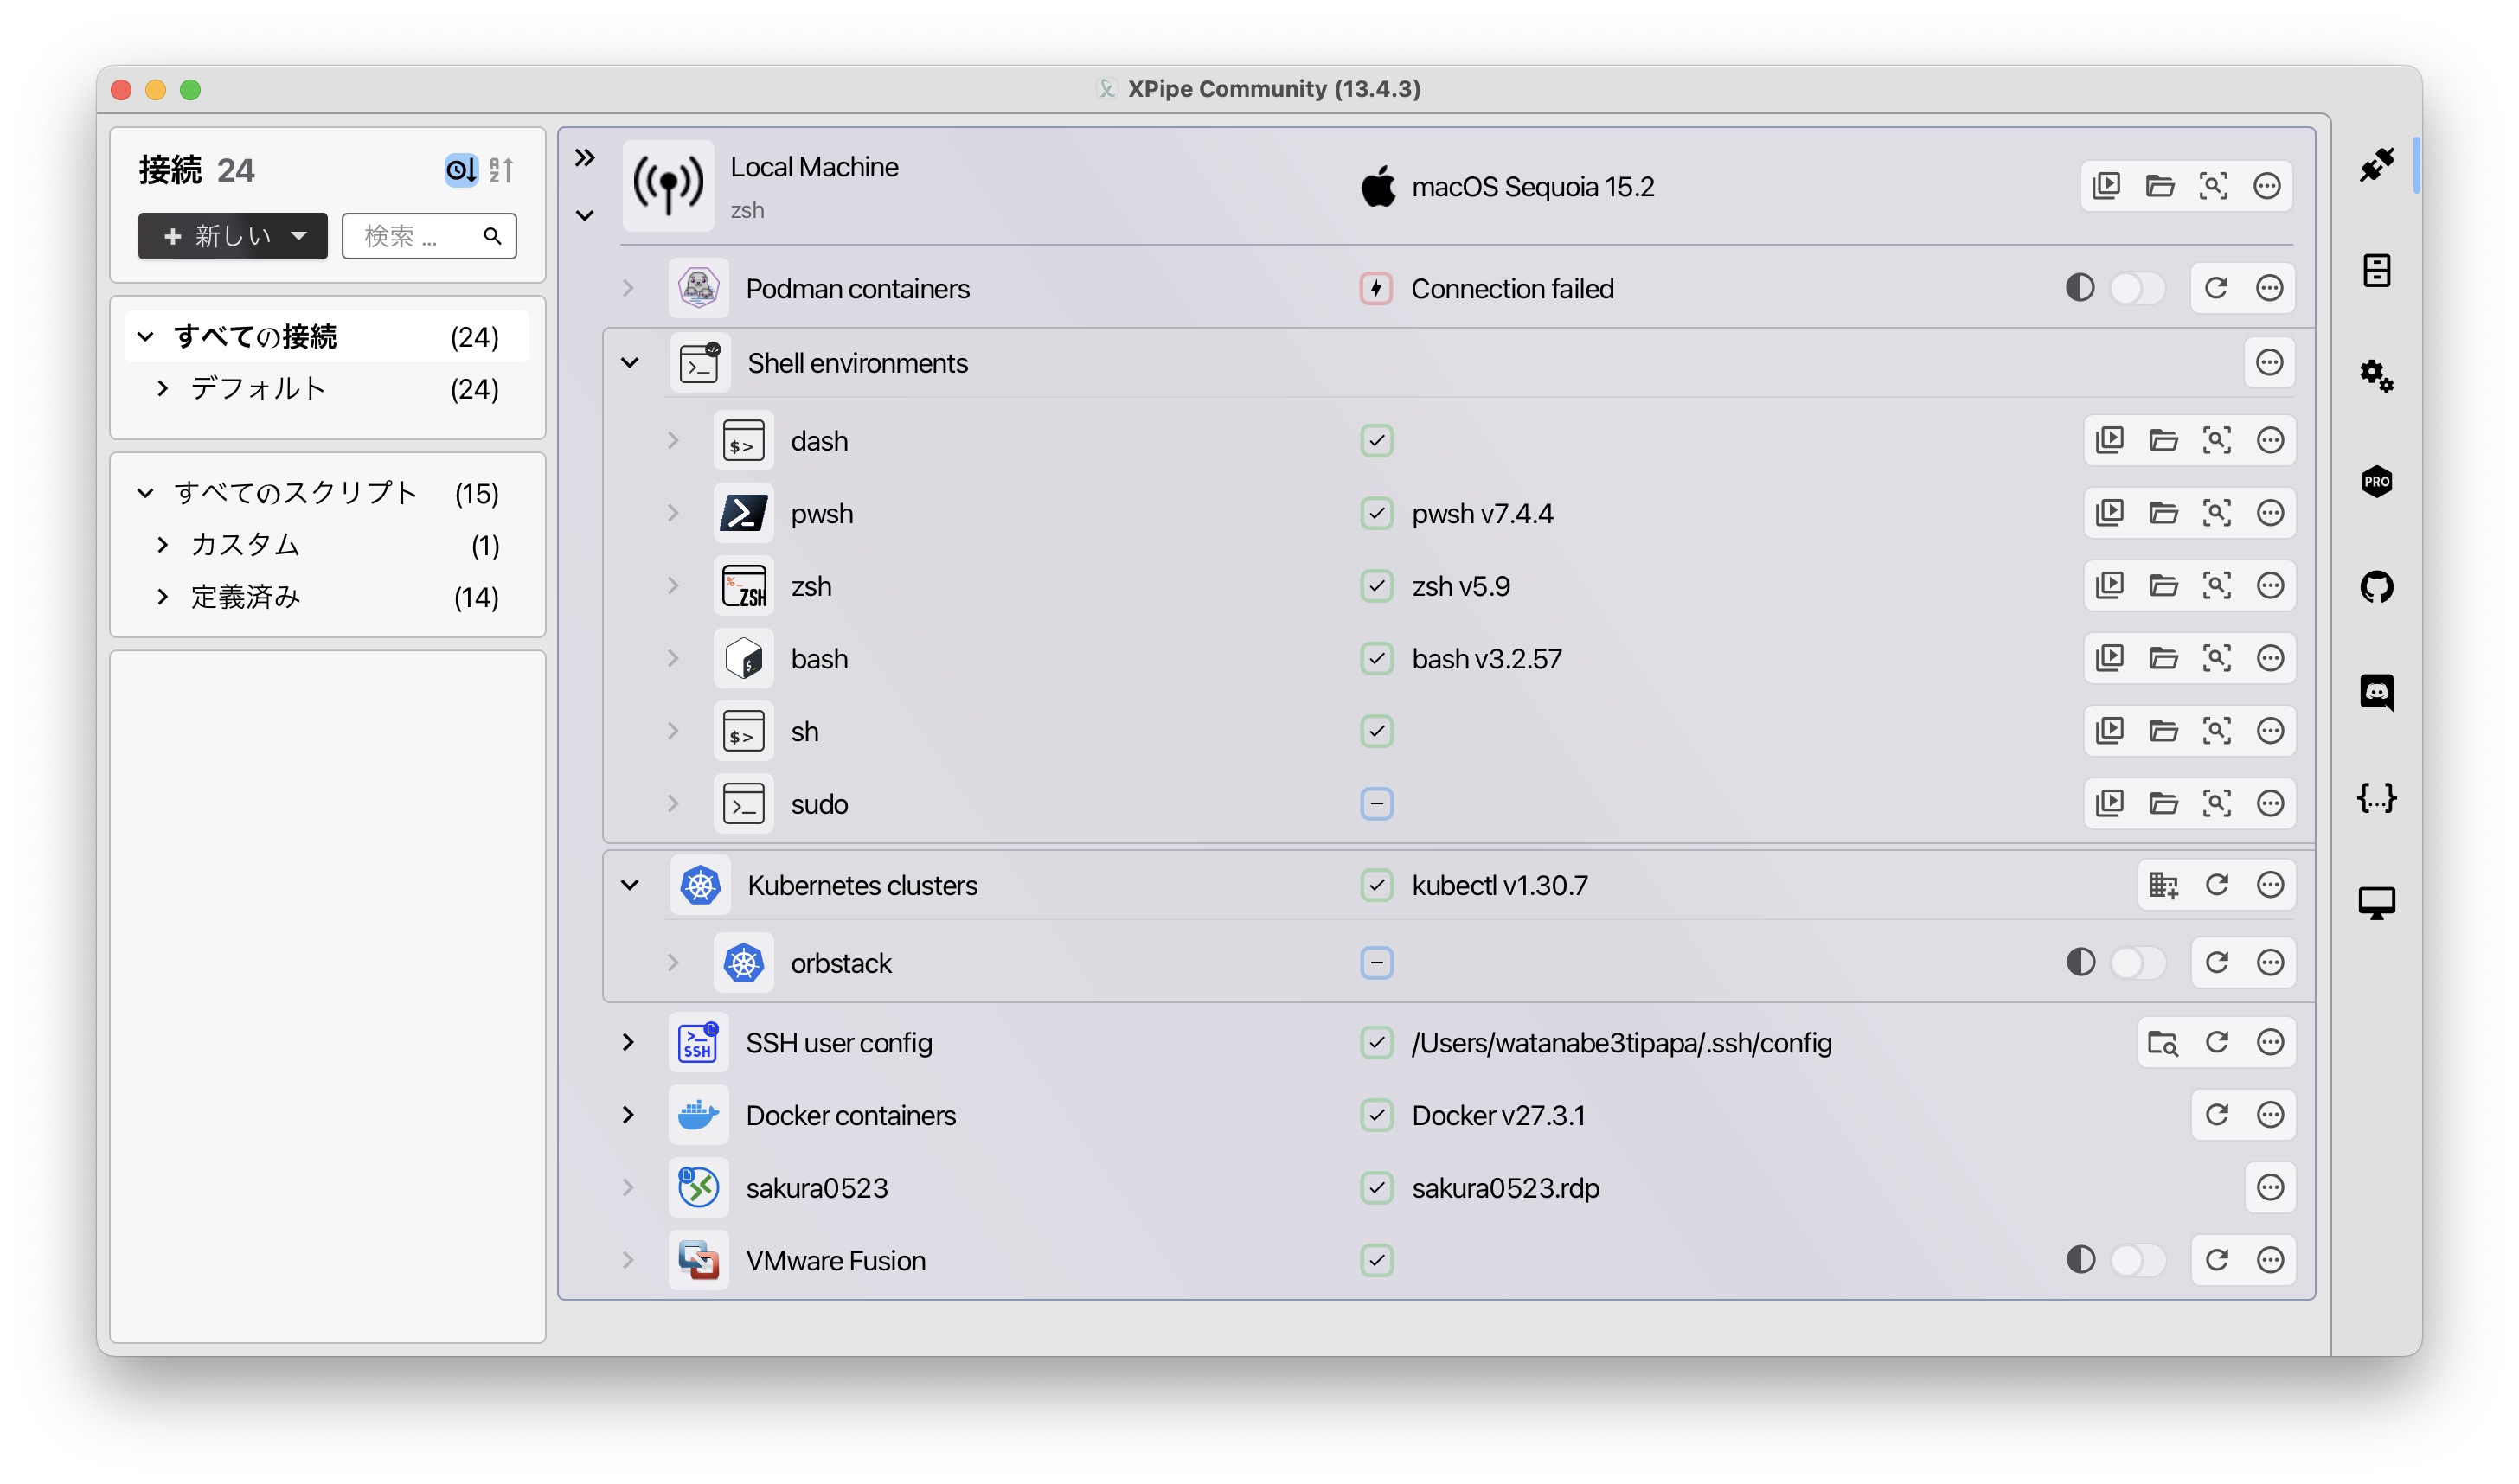Collapse Local Machine children with down chevron
This screenshot has width=2519, height=1484.
coord(585,215)
